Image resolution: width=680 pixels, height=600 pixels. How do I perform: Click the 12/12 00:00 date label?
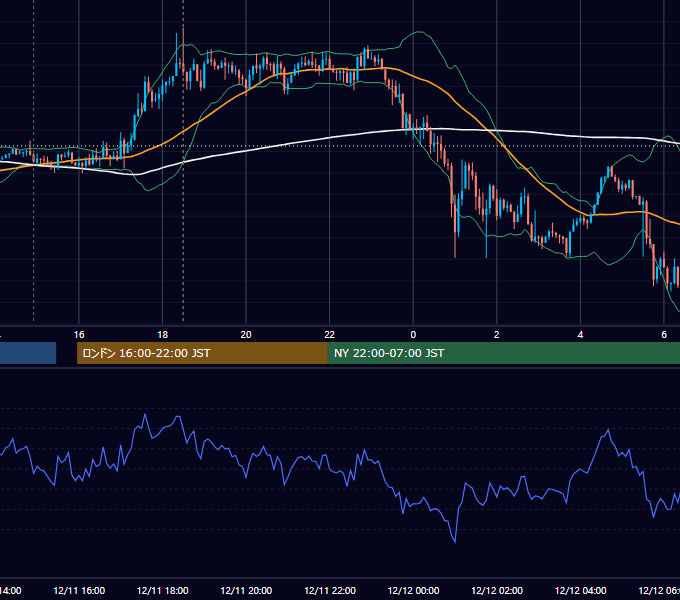[x=413, y=590]
